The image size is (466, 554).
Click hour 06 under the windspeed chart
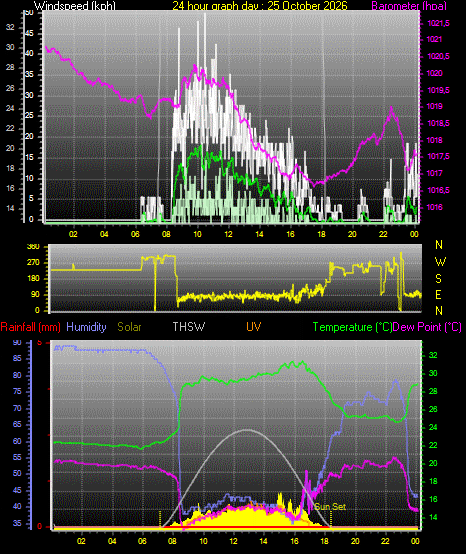(x=135, y=234)
